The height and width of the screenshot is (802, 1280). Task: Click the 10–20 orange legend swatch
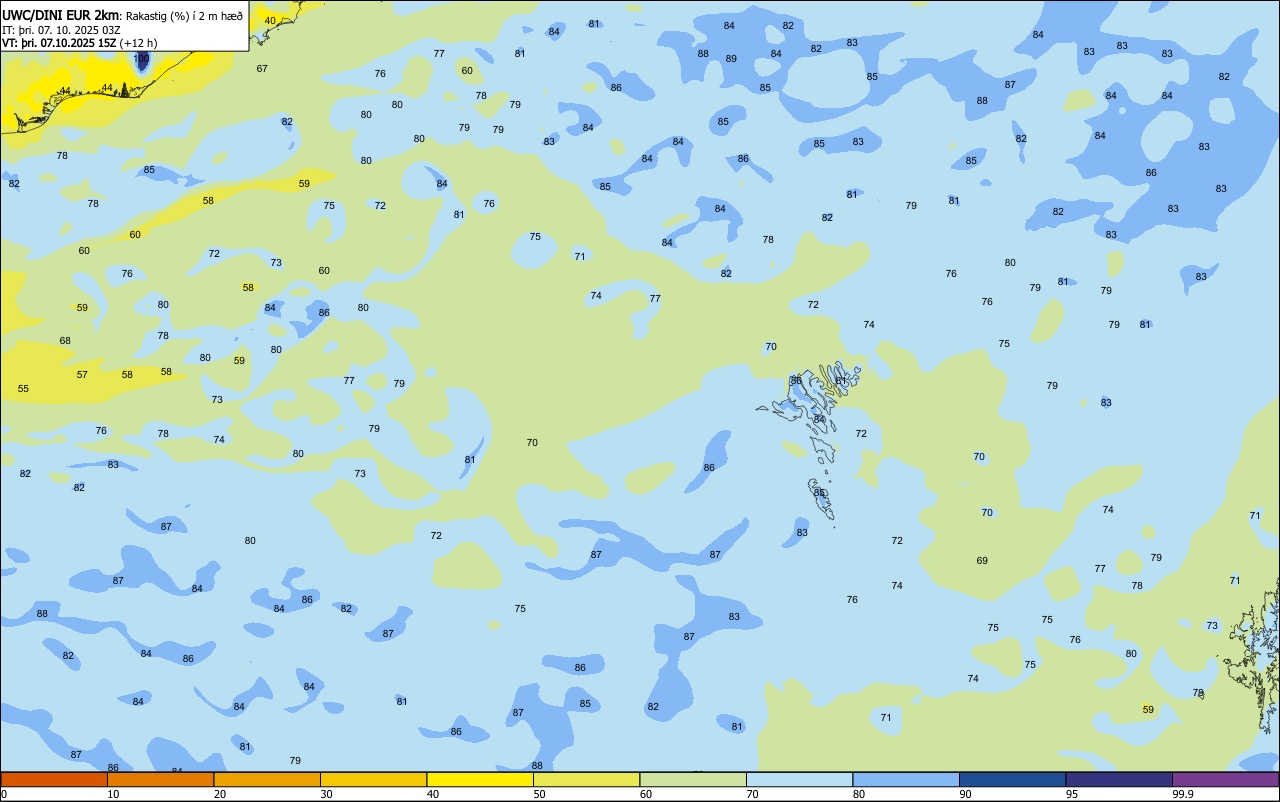pyautogui.click(x=161, y=779)
